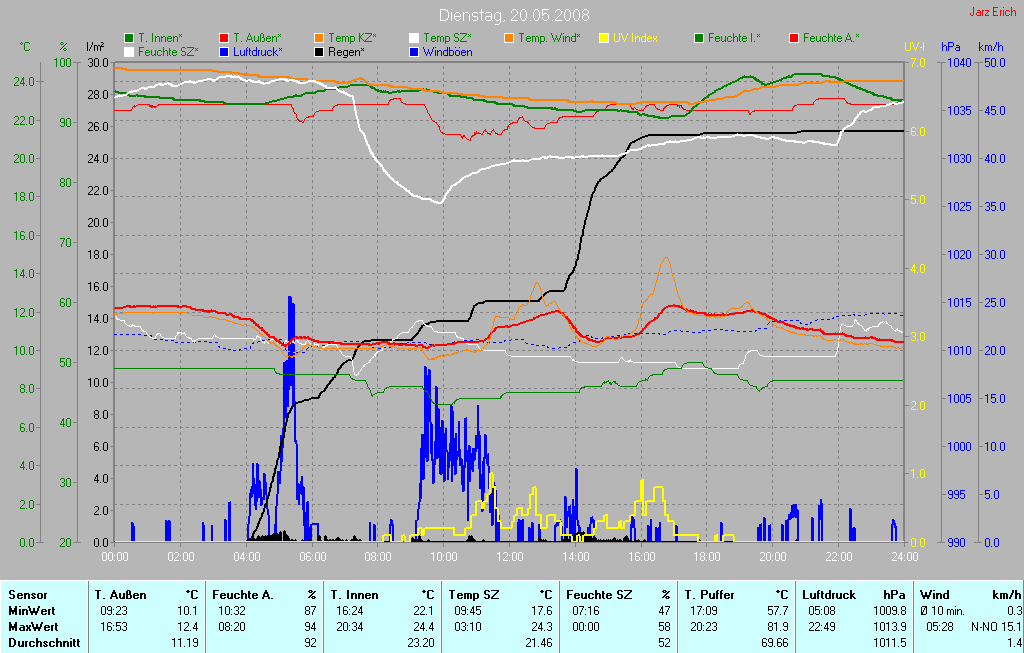Click the °C axis unit label at the top left
This screenshot has height=653, width=1024.
(x=25, y=47)
